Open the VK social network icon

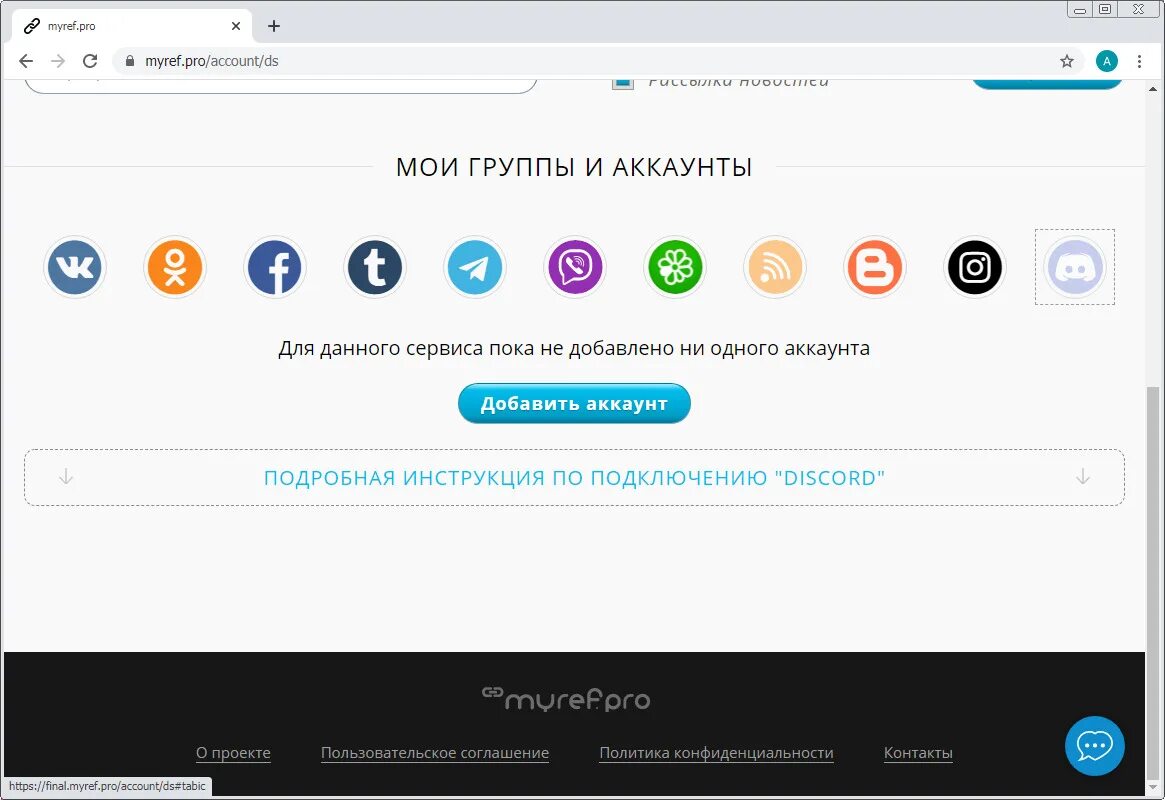(x=74, y=267)
